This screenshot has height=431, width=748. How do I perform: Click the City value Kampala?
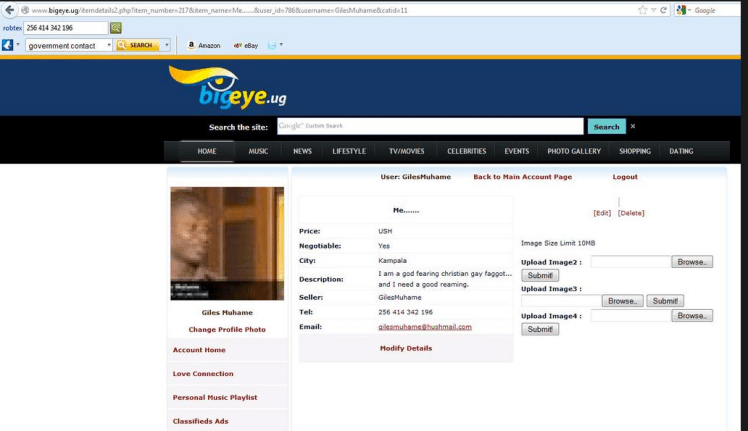[393, 261]
